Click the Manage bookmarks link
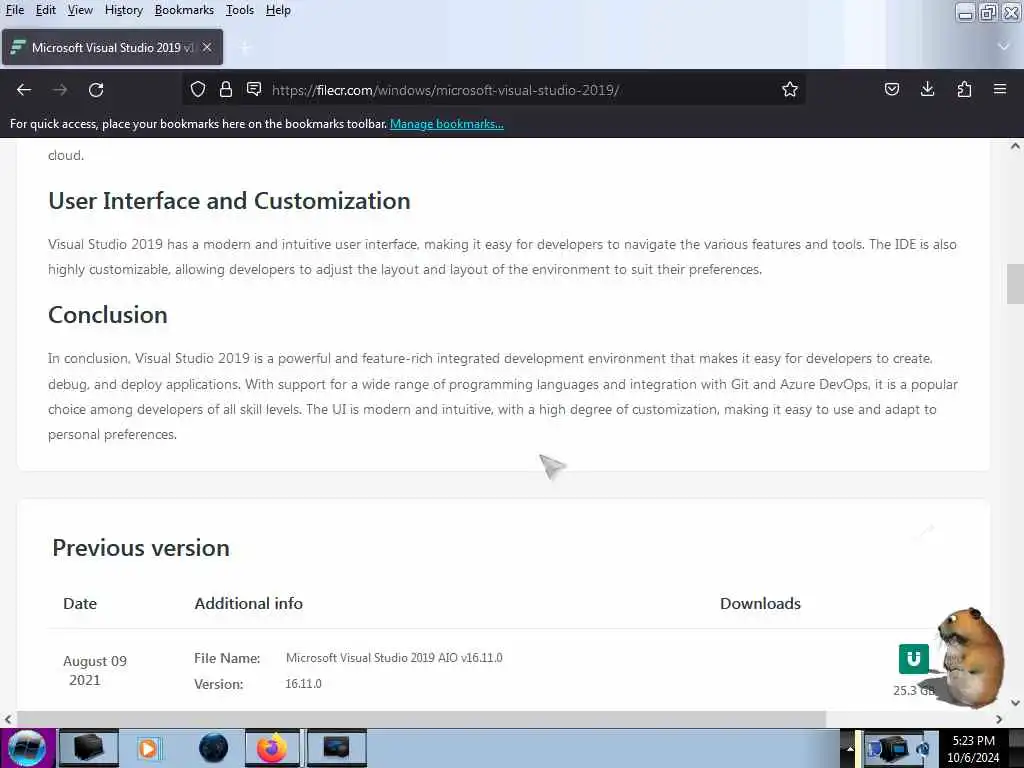This screenshot has height=768, width=1024. (447, 123)
